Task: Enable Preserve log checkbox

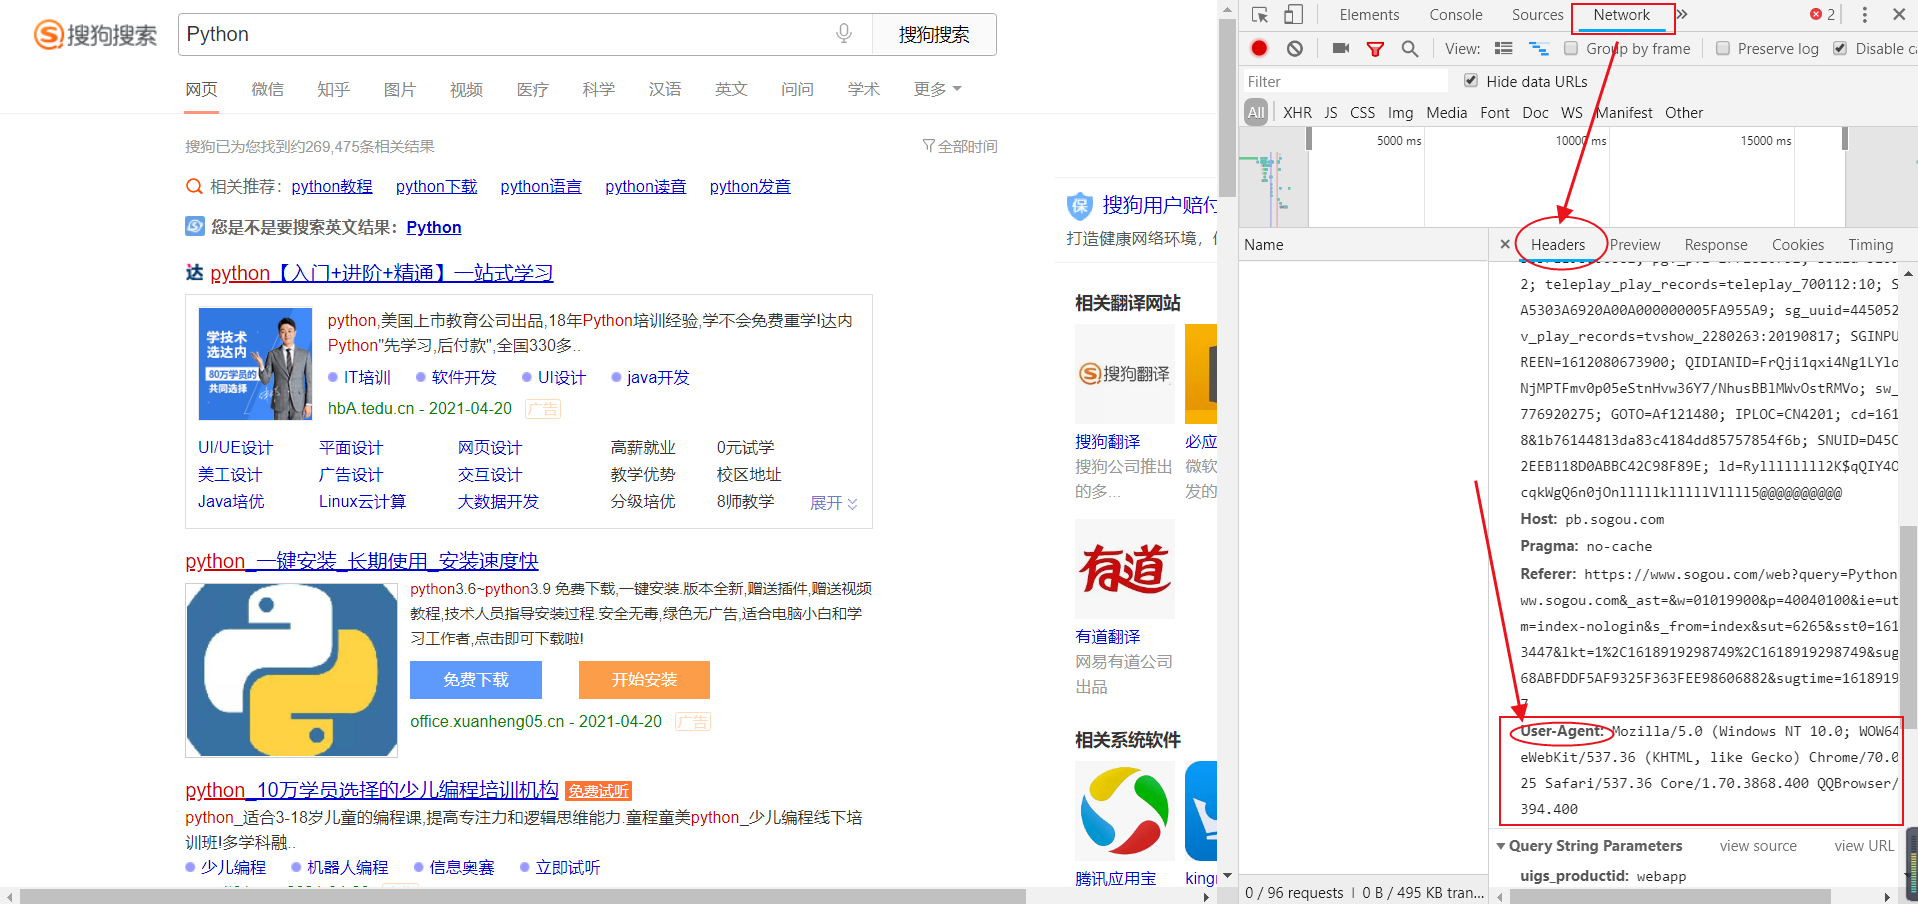Action: click(1723, 48)
